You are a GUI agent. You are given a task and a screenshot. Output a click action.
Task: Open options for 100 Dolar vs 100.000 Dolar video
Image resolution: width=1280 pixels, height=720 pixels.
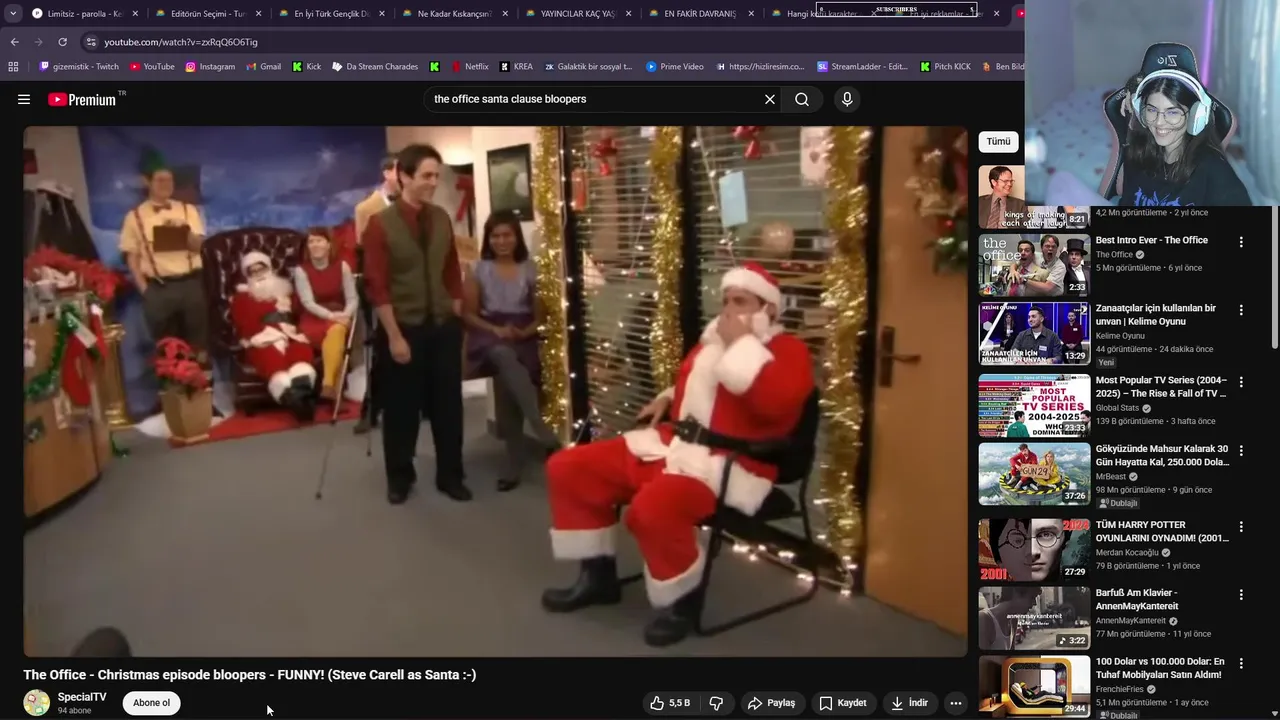click(1241, 663)
